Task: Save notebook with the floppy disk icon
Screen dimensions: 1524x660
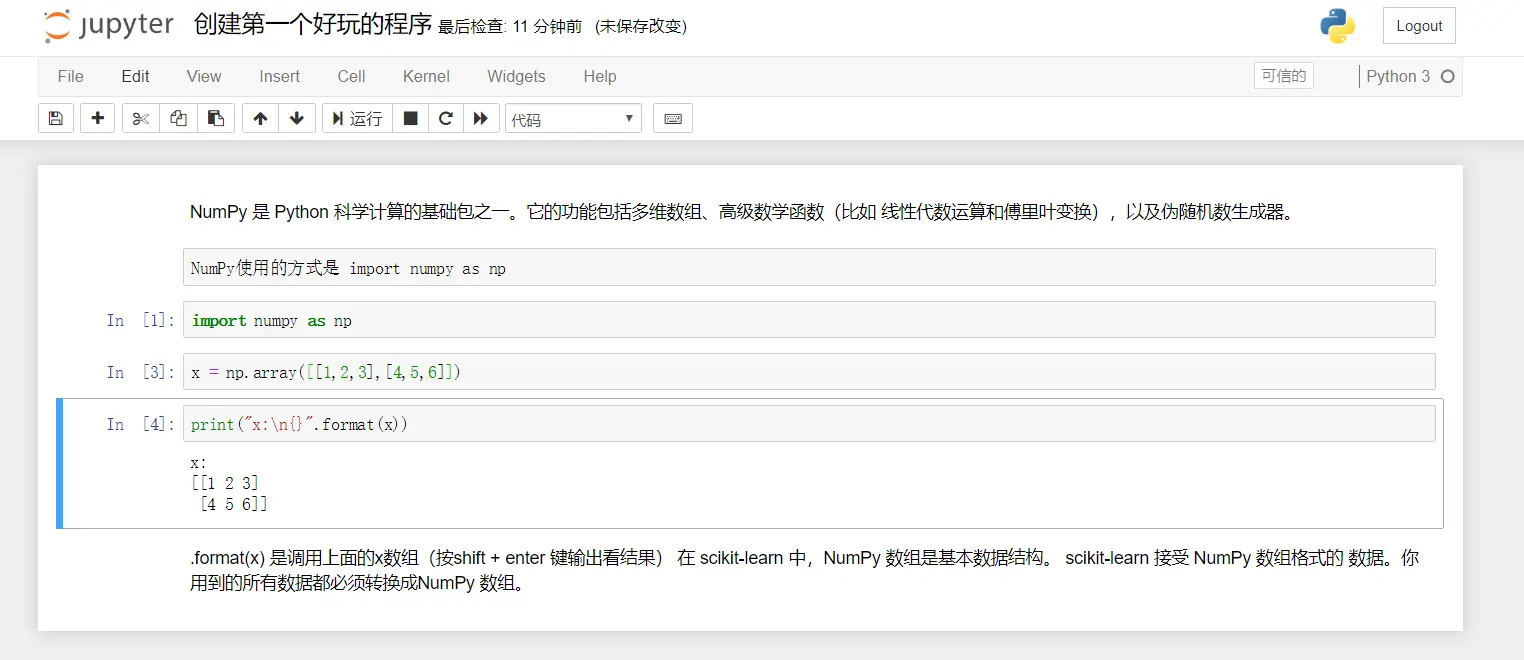Action: pyautogui.click(x=56, y=118)
